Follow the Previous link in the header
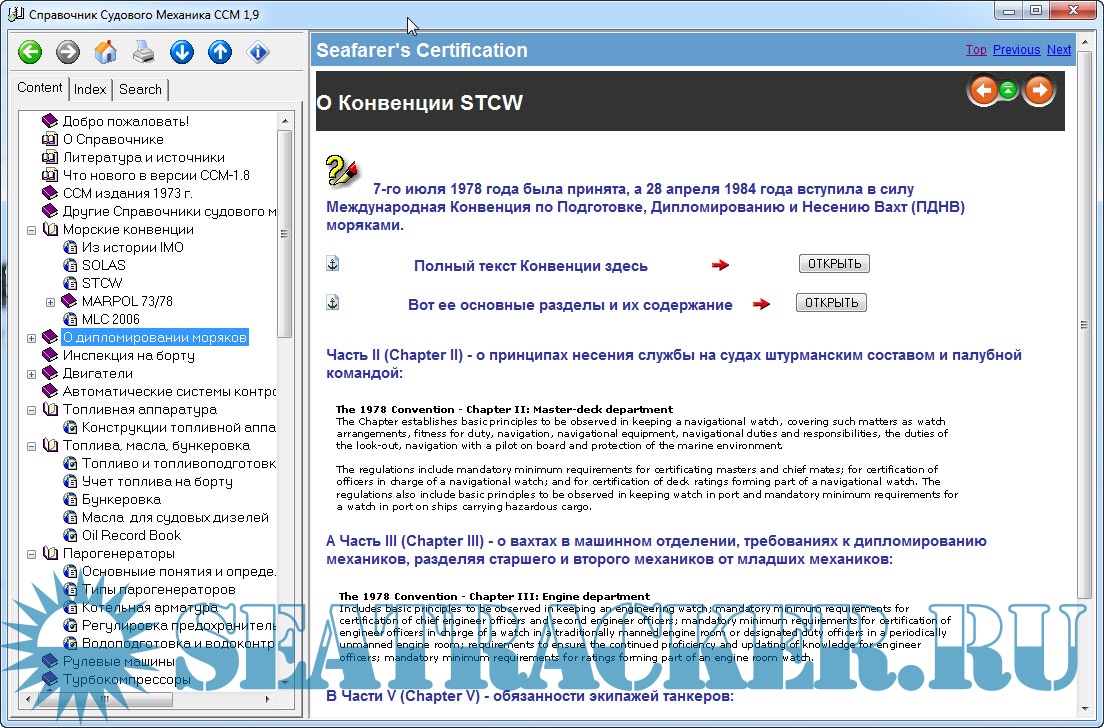Viewport: 1104px width, 728px height. point(1016,49)
